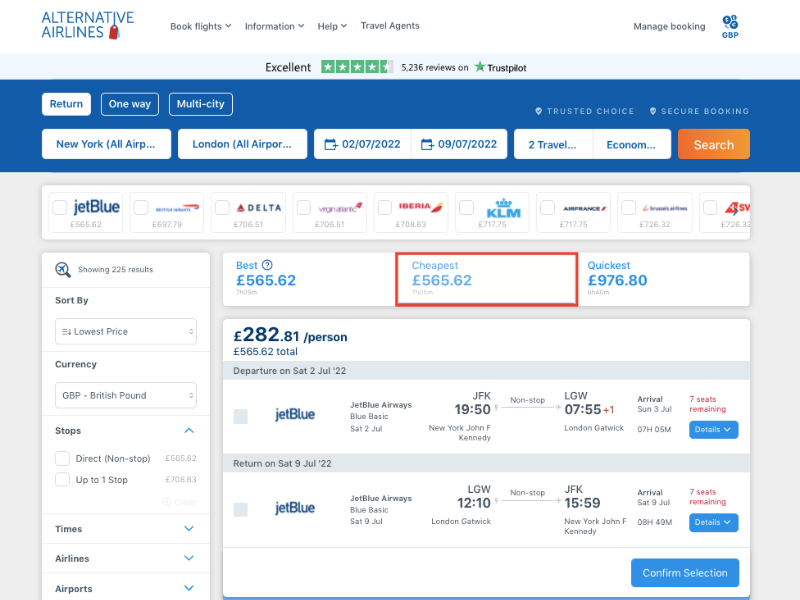The height and width of the screenshot is (600, 800).
Task: Click the 5,236 reviews text
Action: (435, 67)
